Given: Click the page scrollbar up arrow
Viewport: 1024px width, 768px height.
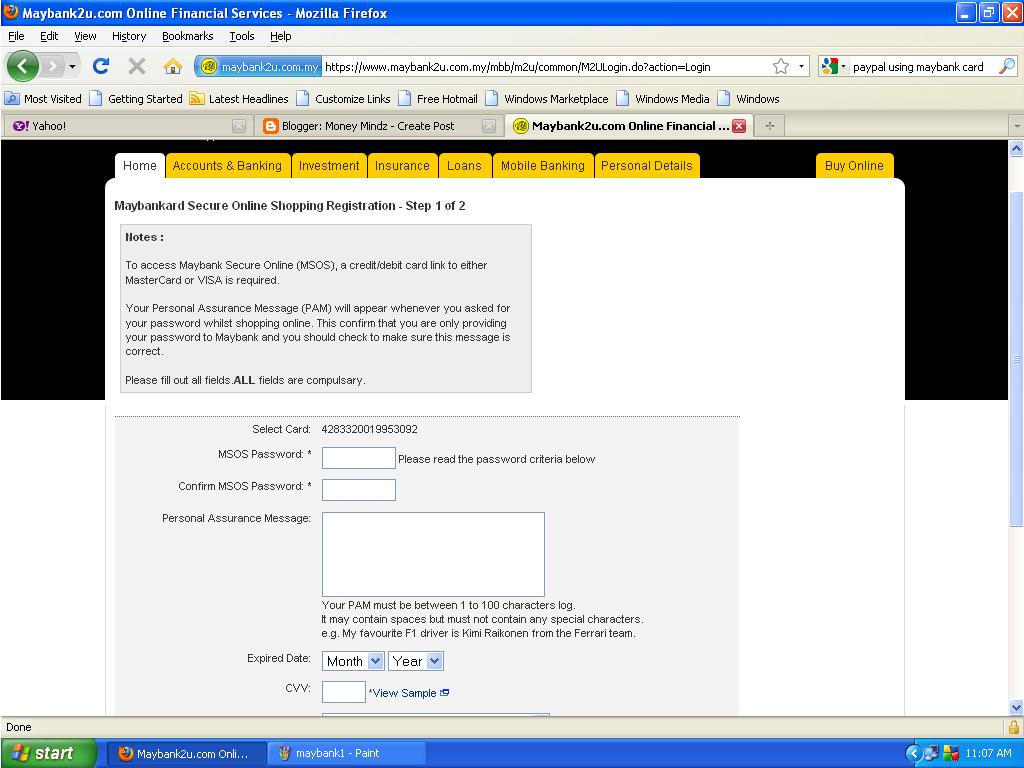Looking at the screenshot, I should coord(1016,148).
